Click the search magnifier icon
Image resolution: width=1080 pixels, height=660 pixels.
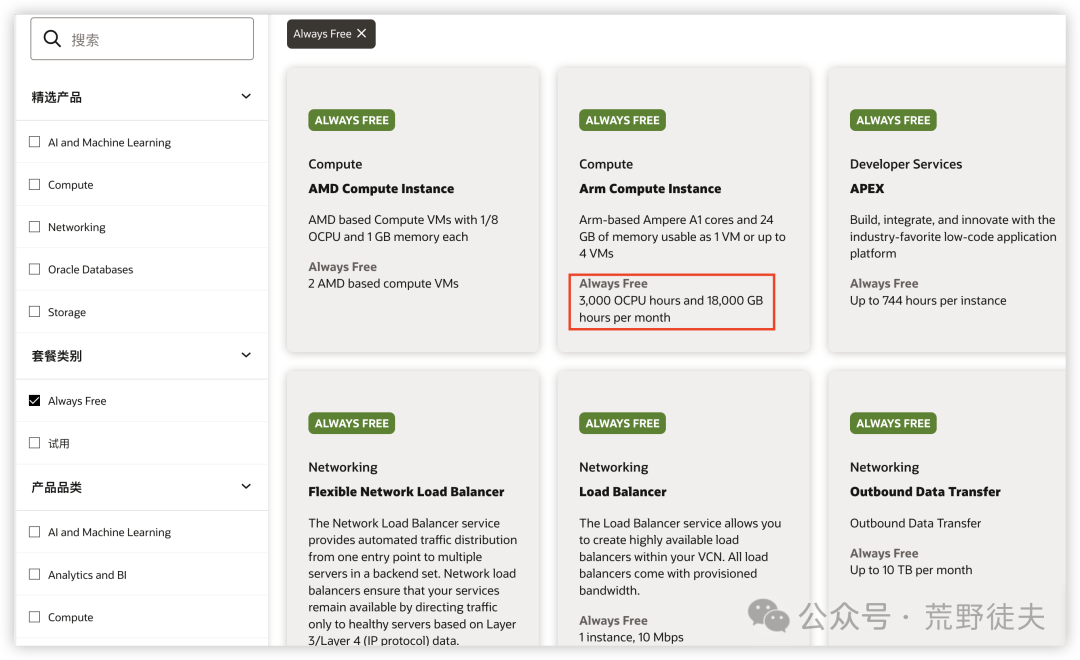point(52,39)
